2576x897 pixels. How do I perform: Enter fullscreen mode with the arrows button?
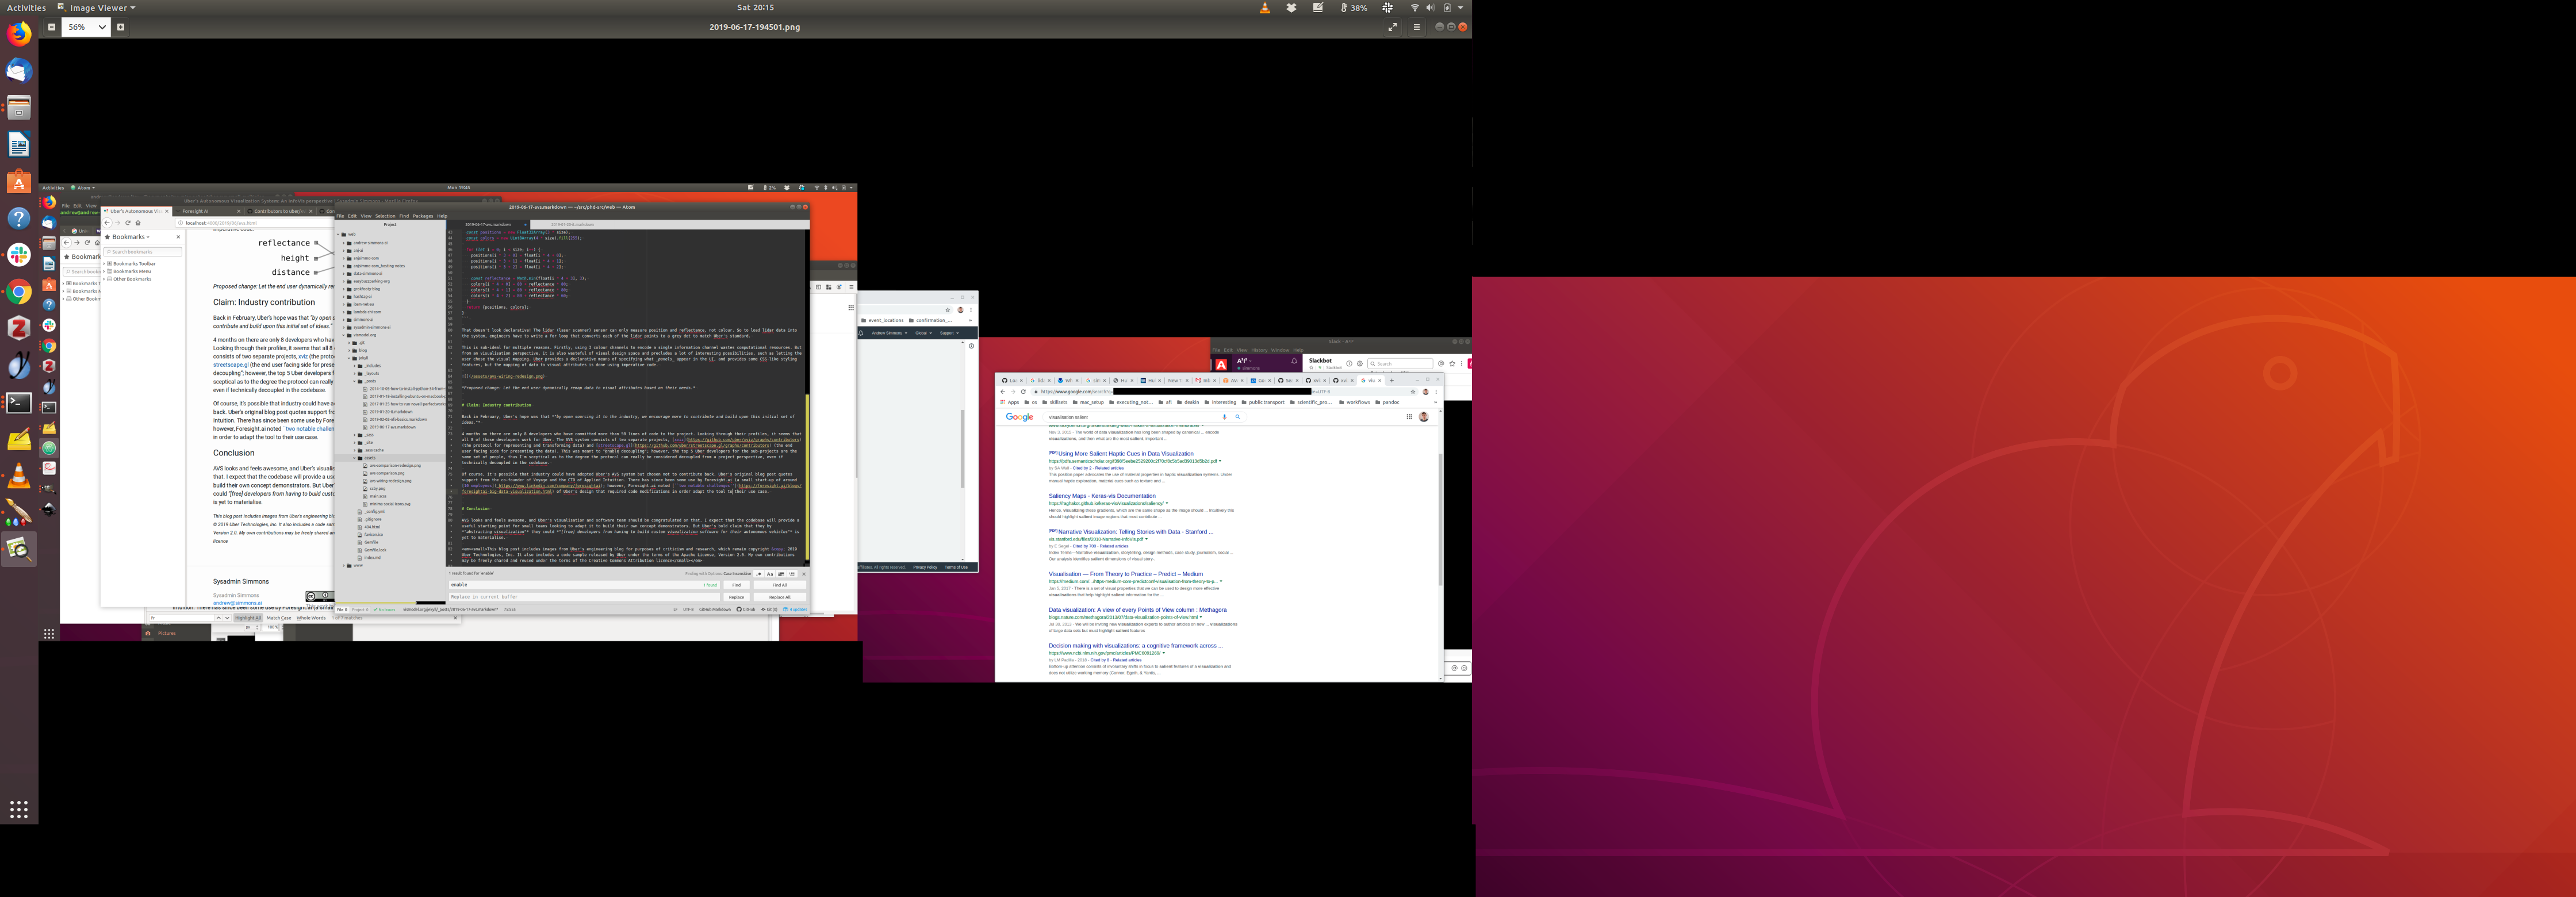[x=1392, y=27]
